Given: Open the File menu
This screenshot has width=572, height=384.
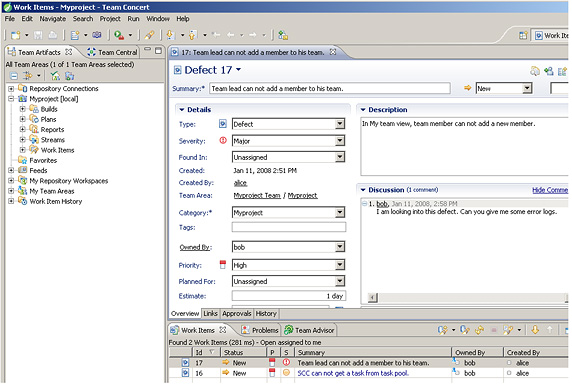Looking at the screenshot, I should (10, 19).
